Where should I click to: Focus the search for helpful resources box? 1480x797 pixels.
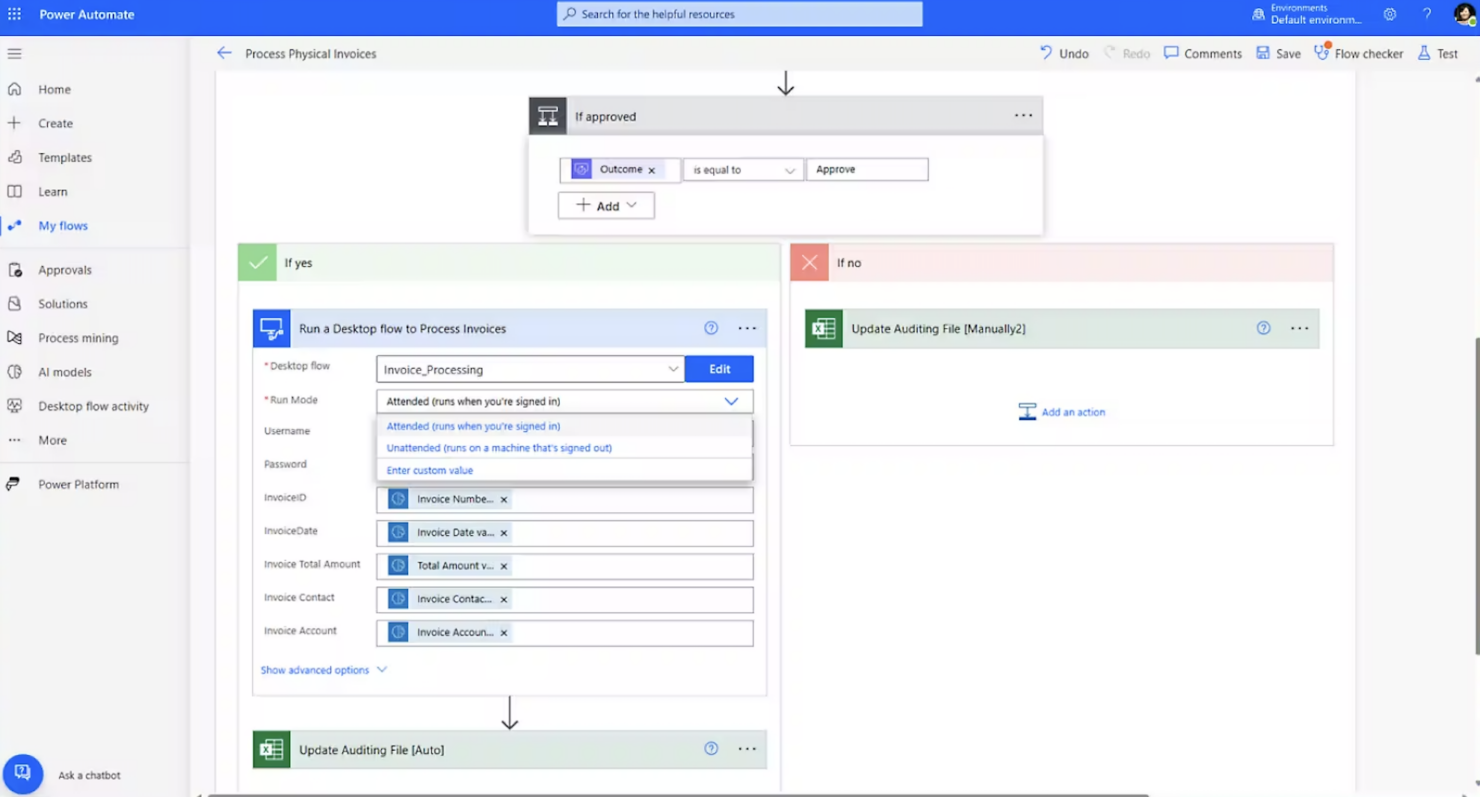pos(740,14)
